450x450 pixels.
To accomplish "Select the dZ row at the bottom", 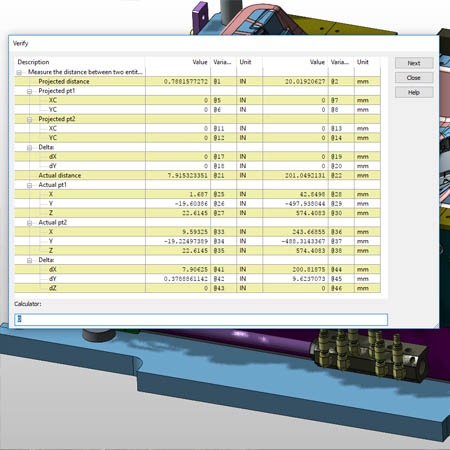I will (197, 288).
